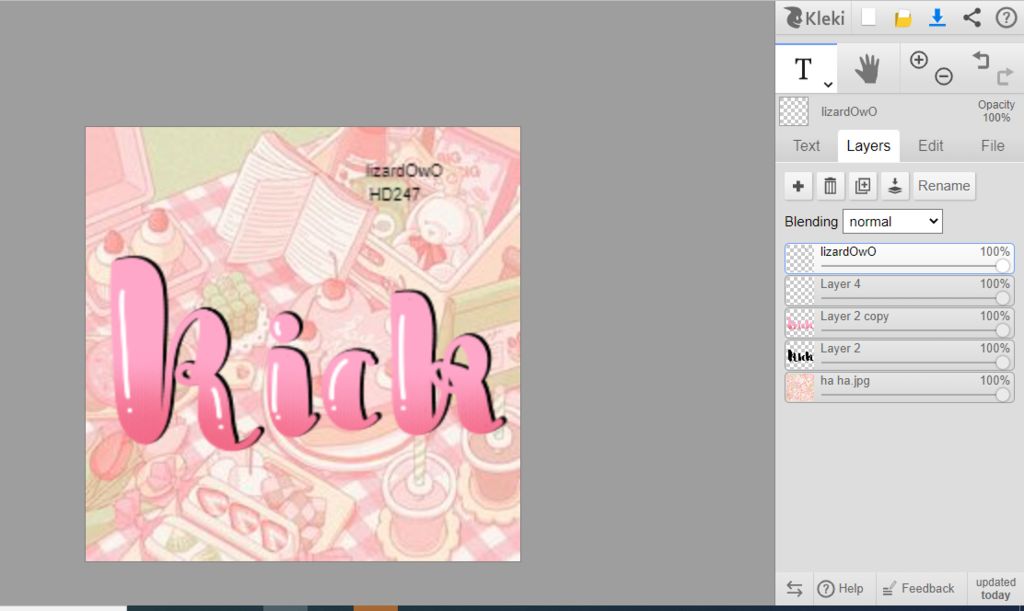
Task: Open the import image folder icon
Action: 903,18
